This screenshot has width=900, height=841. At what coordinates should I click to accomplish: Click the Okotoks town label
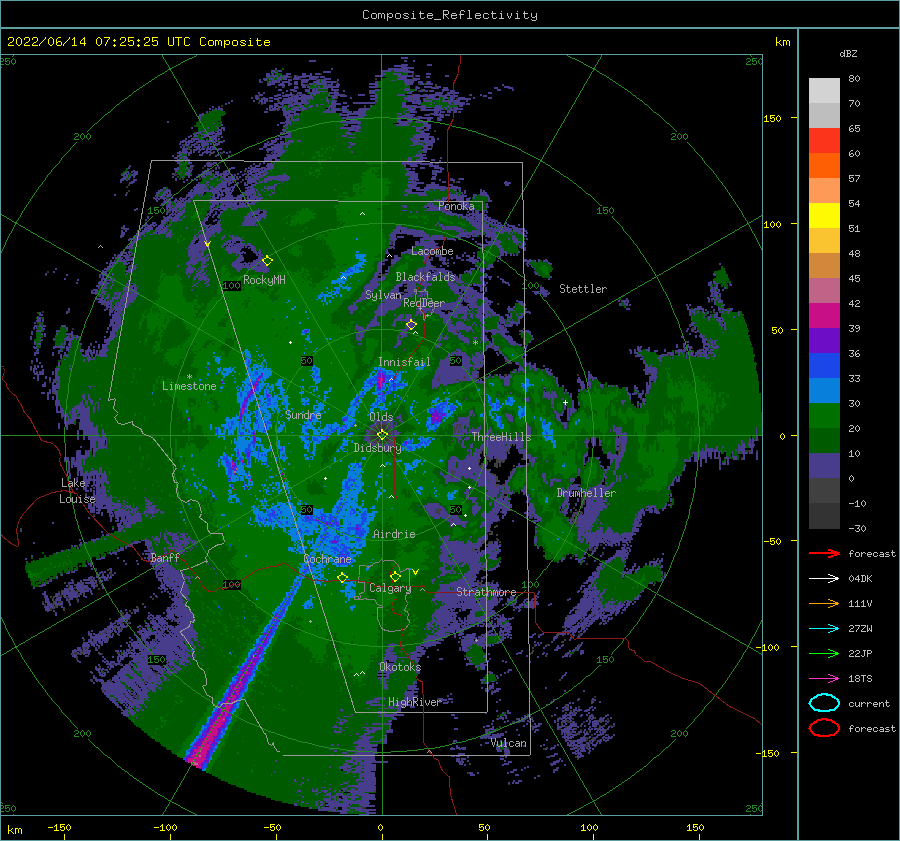pos(400,667)
